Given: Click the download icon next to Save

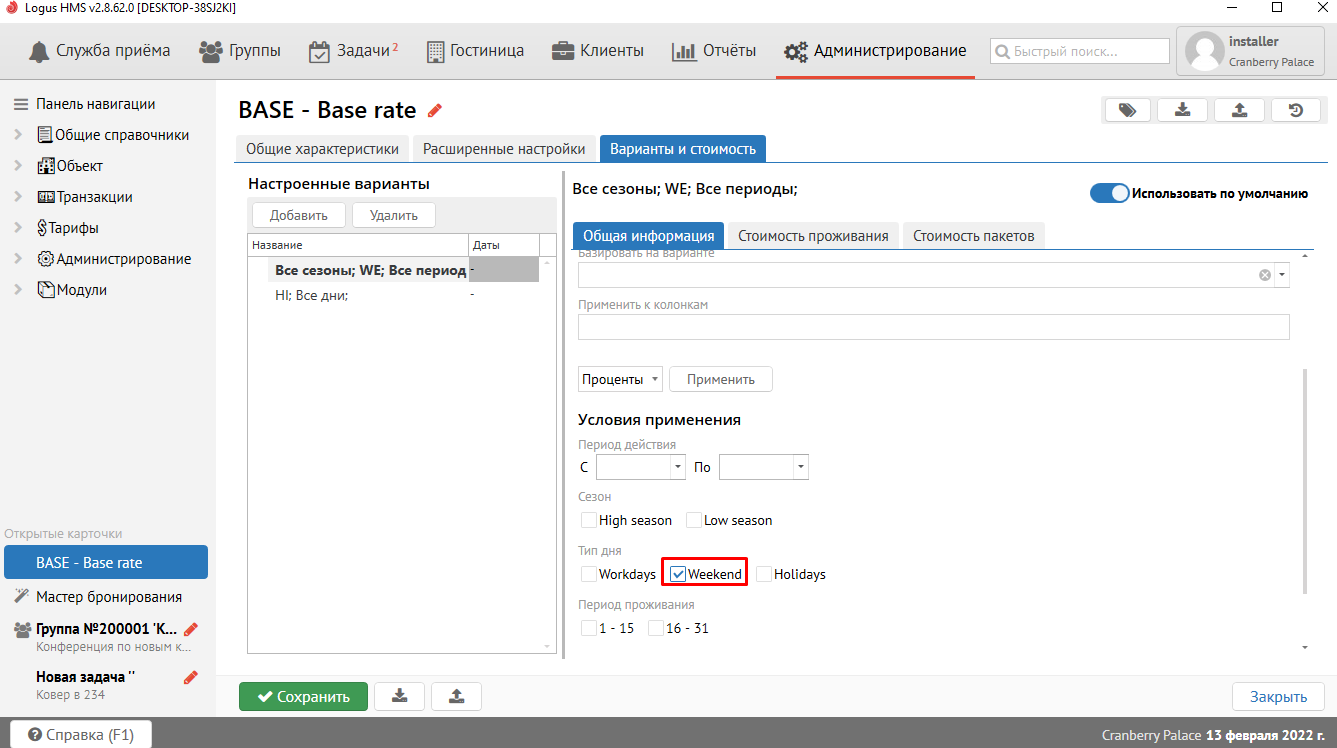Looking at the screenshot, I should coord(399,696).
